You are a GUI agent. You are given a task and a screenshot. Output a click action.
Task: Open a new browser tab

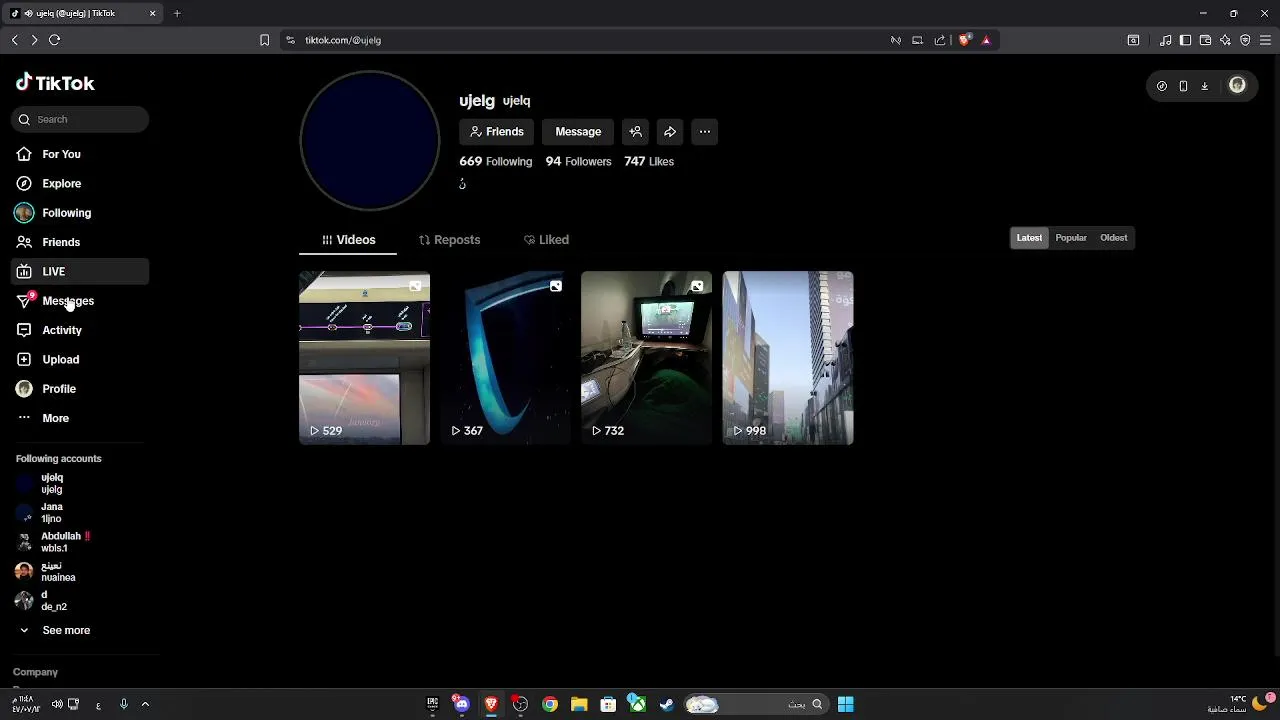(177, 13)
